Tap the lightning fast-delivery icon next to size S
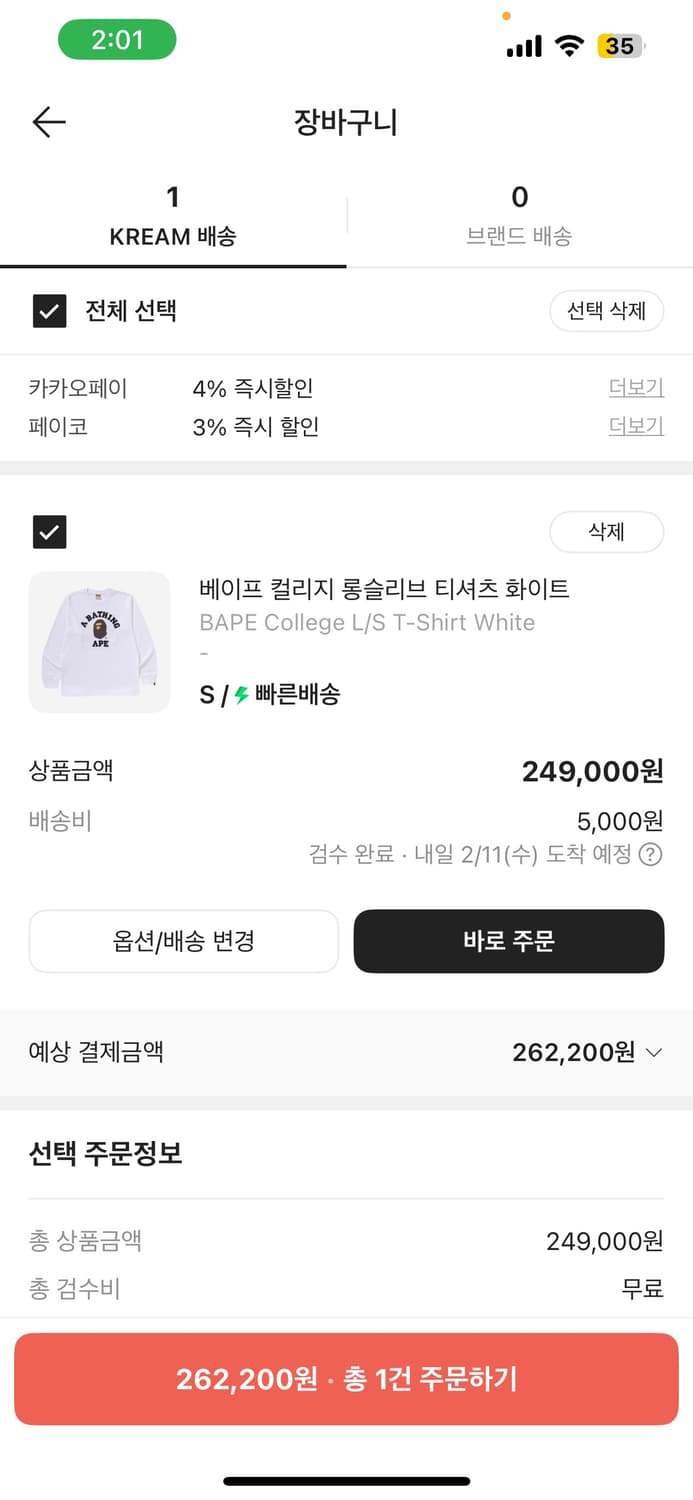This screenshot has width=693, height=1500. 240,693
